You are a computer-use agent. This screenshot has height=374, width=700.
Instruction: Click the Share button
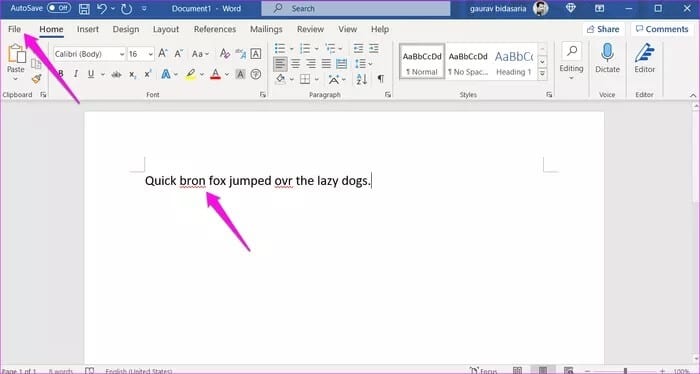[603, 29]
